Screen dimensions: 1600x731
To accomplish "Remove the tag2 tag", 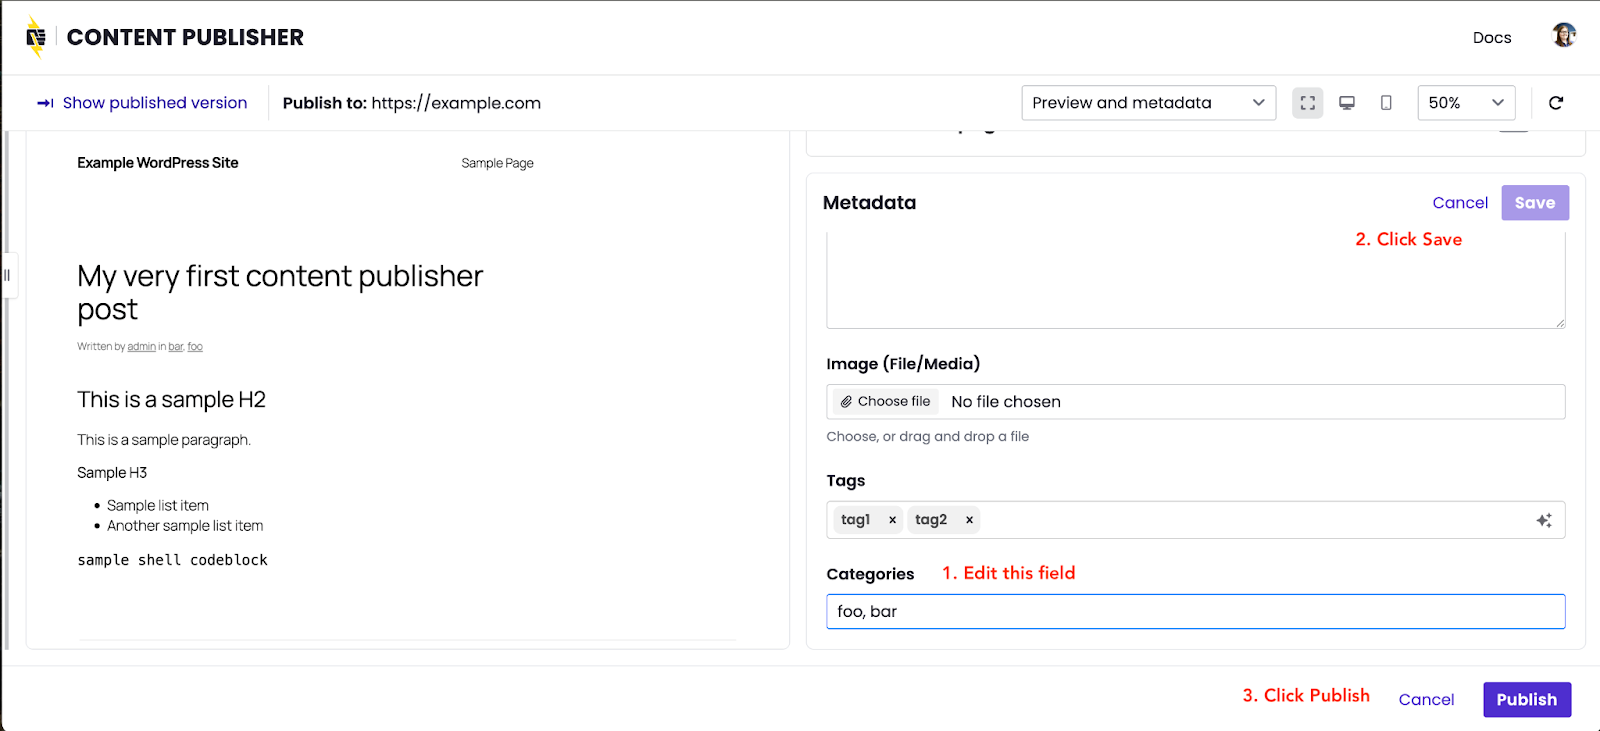I will coord(969,520).
